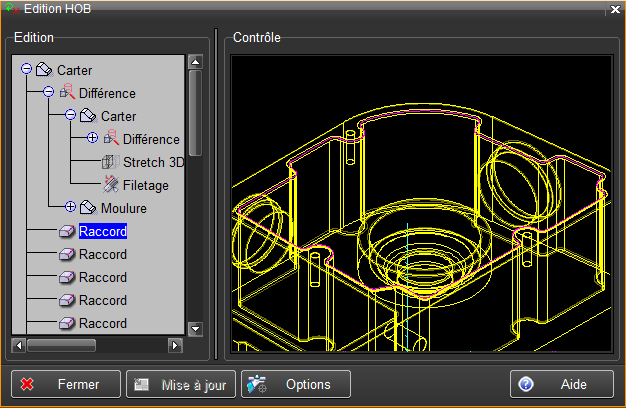Select the Stretch 3D tree item
Viewport: 626px width, 408px height.
pos(153,162)
